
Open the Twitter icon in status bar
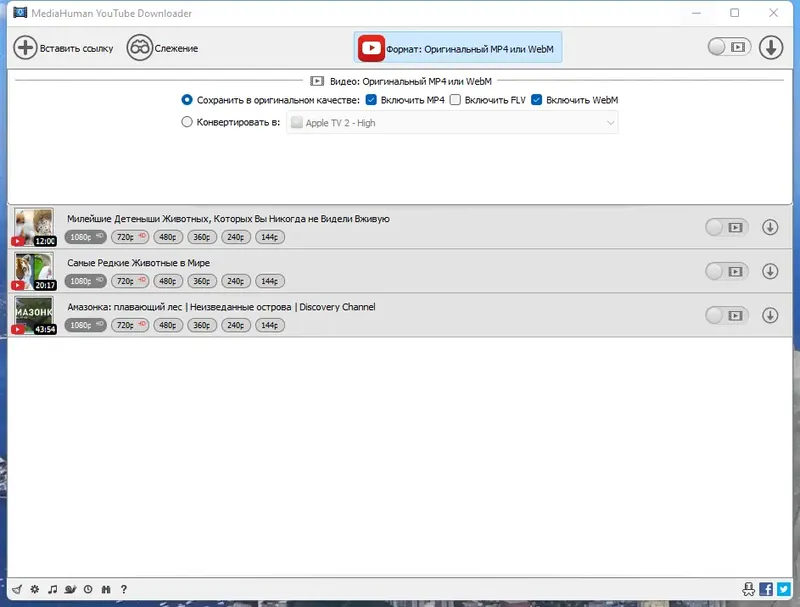784,589
